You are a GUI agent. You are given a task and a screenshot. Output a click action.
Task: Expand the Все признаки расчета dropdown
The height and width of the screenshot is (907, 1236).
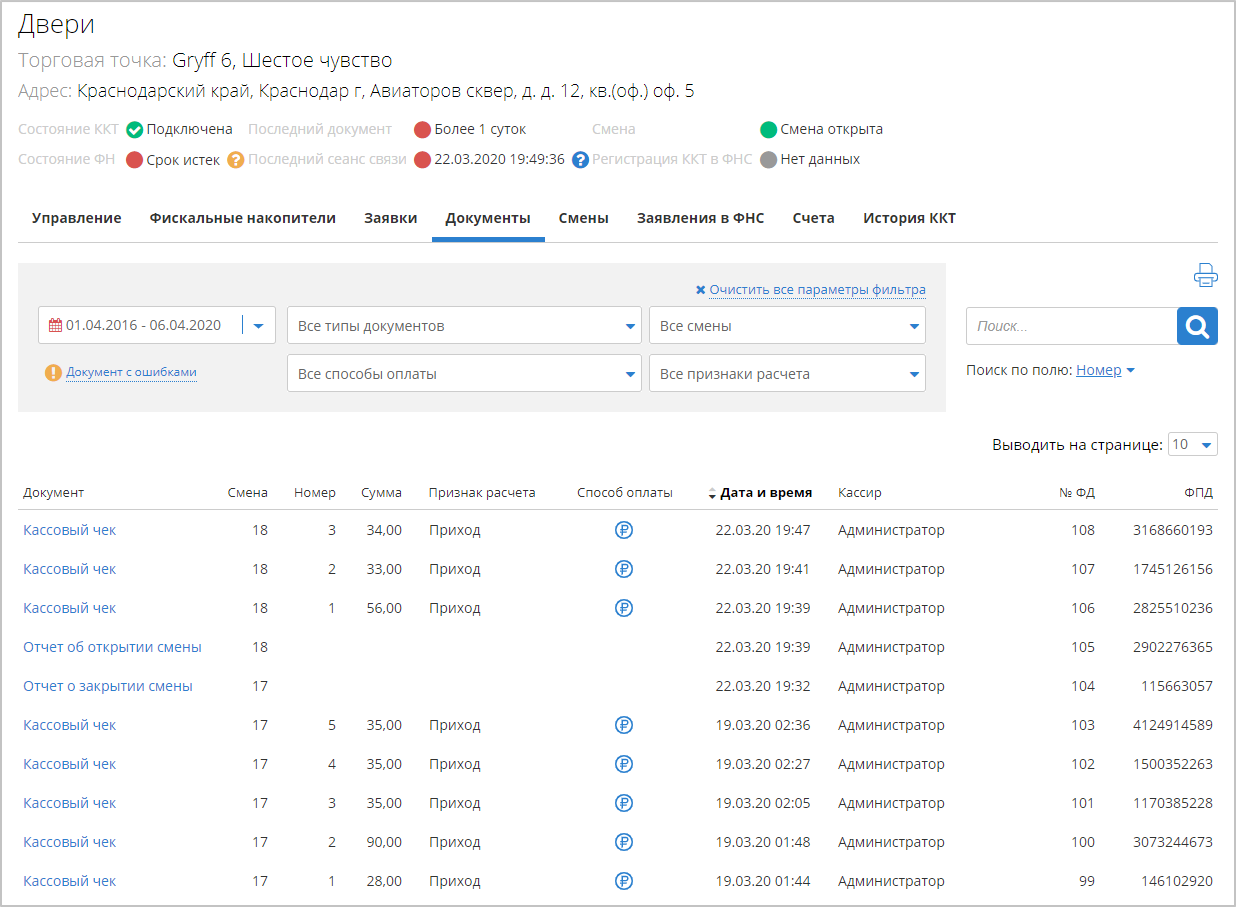click(x=787, y=374)
